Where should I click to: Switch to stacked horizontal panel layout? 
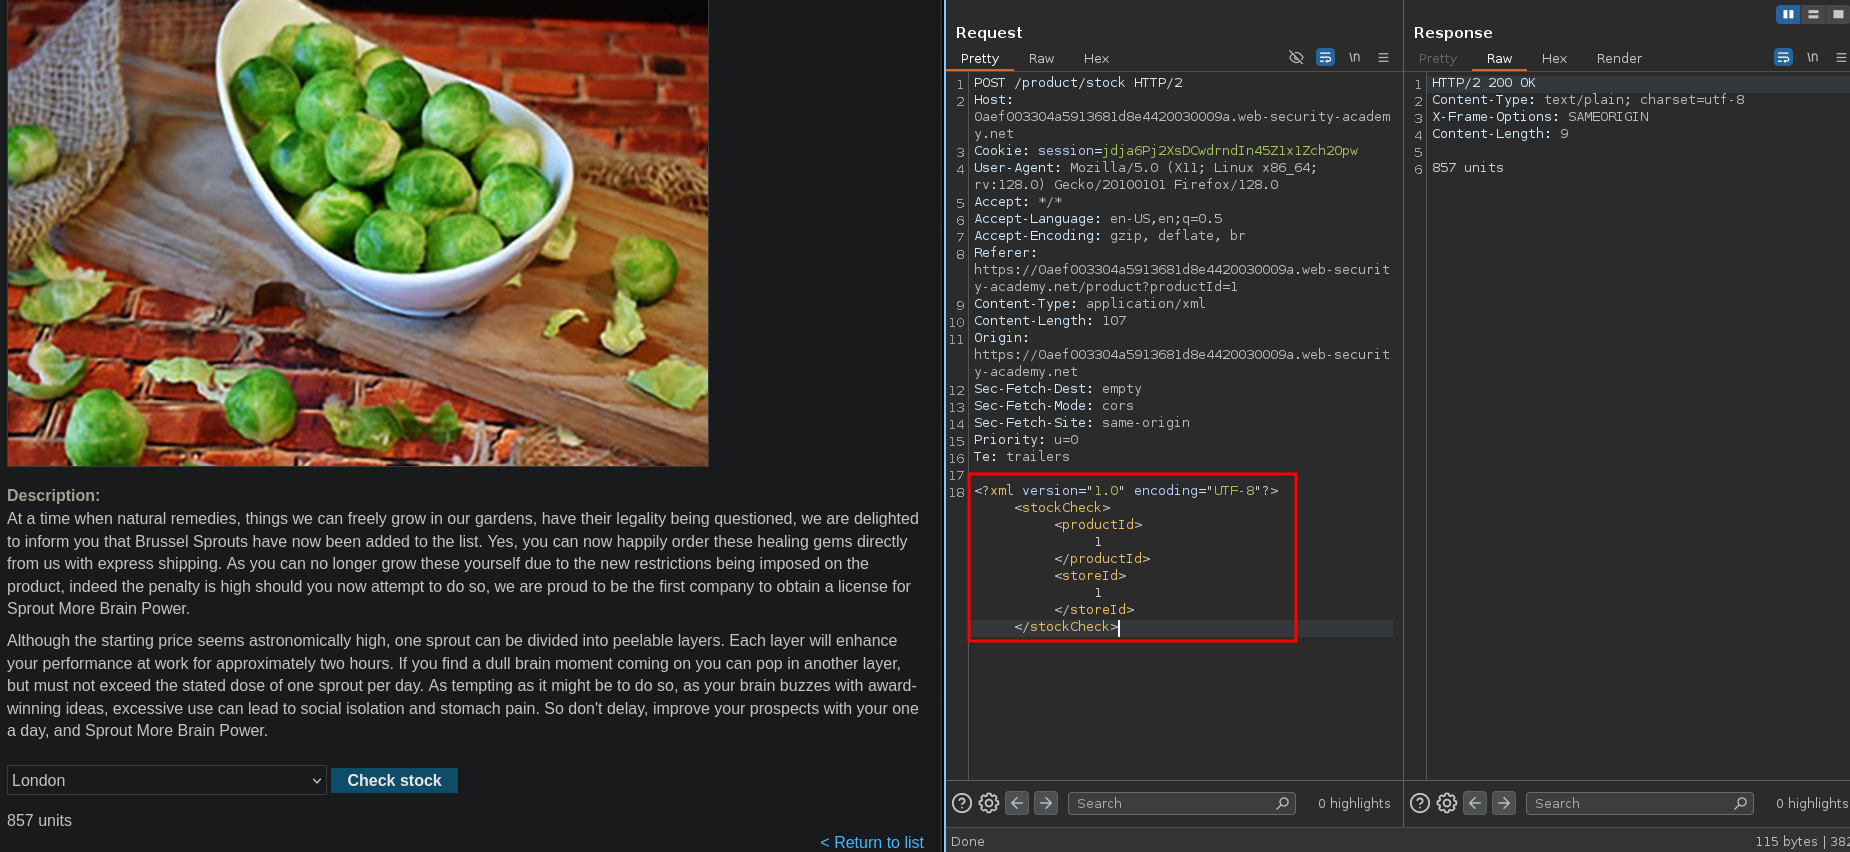pos(1813,14)
